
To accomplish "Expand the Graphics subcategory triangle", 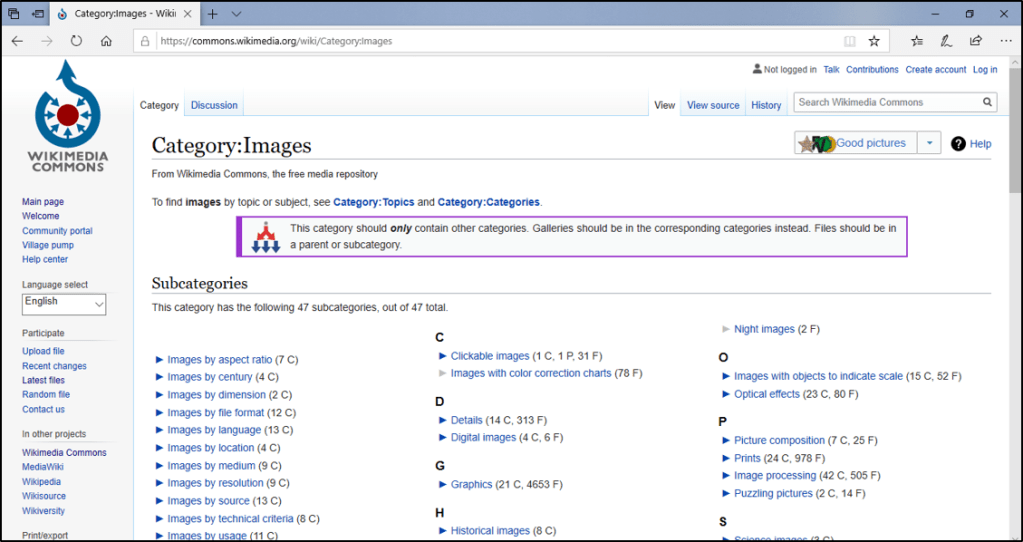I will [443, 485].
